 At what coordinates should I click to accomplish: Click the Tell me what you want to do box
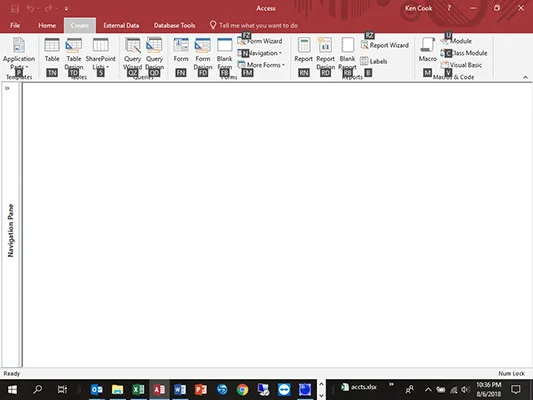tap(254, 25)
